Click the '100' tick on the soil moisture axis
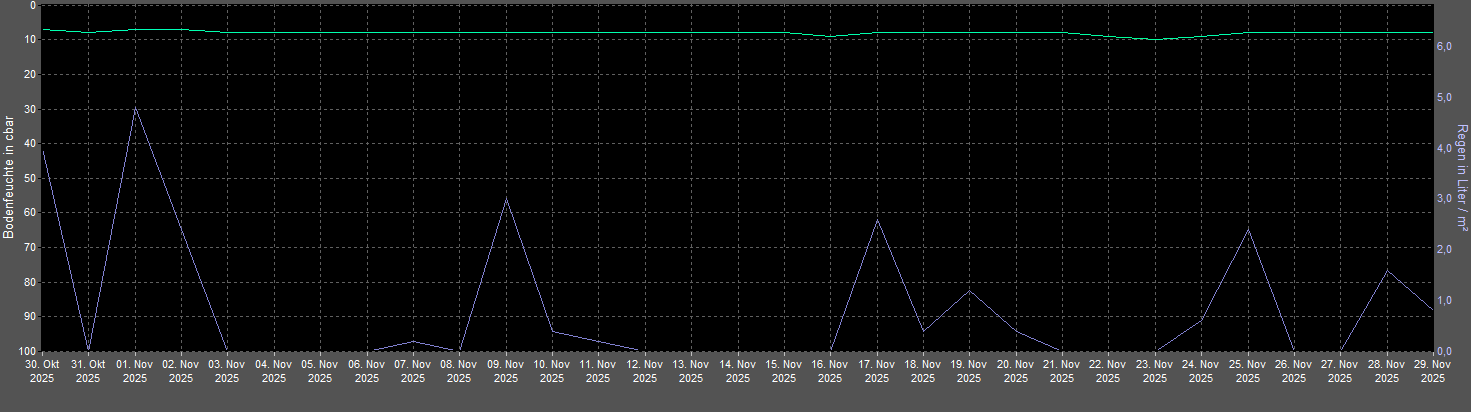The image size is (1471, 412). 27,351
